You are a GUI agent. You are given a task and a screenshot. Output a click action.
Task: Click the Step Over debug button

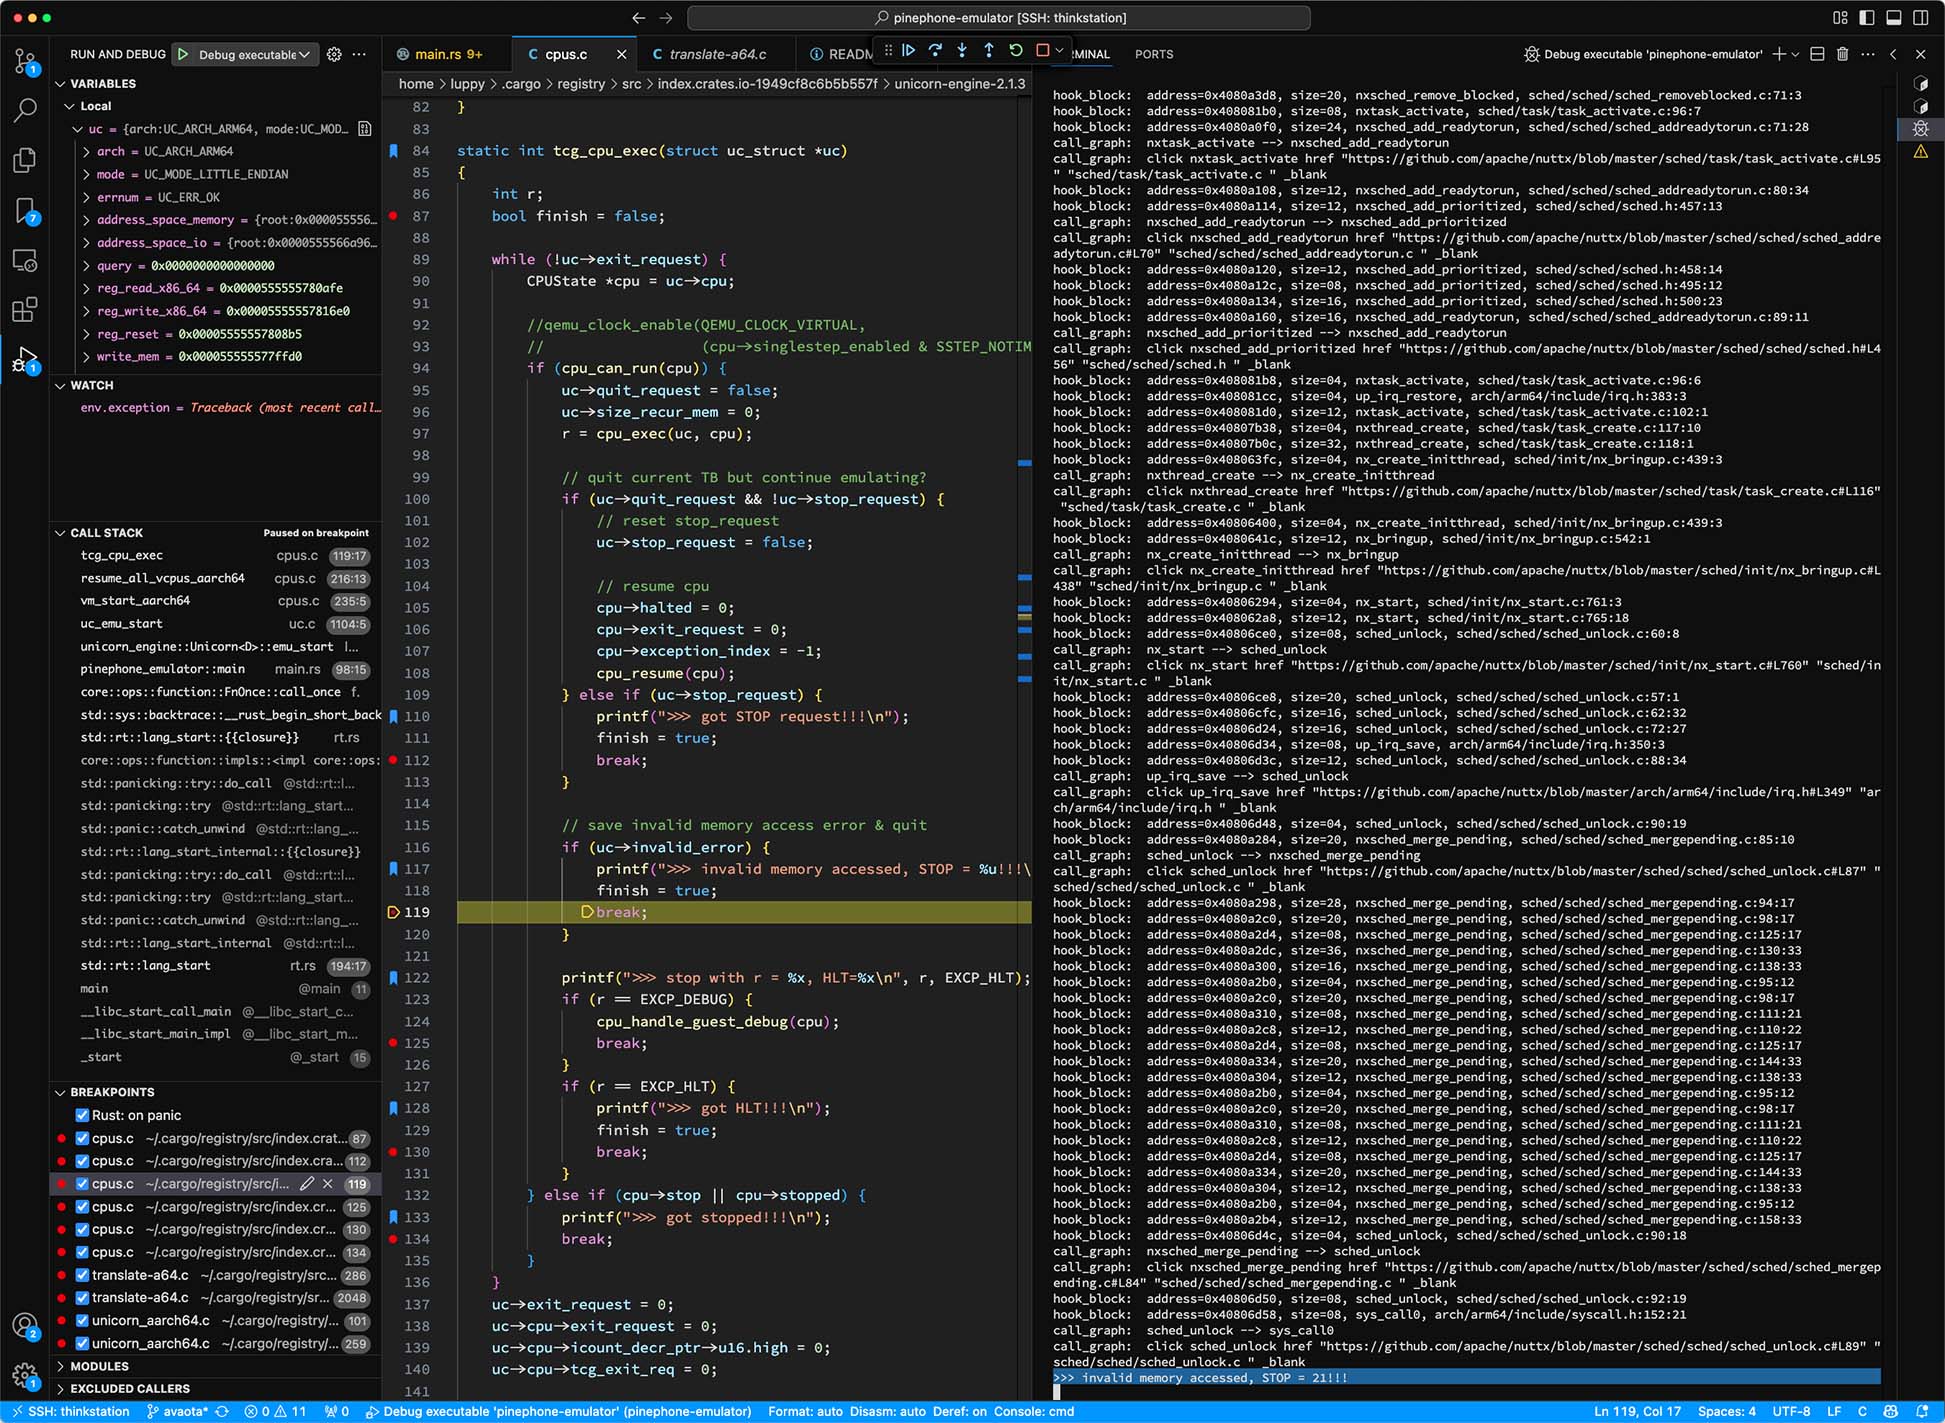[x=935, y=51]
